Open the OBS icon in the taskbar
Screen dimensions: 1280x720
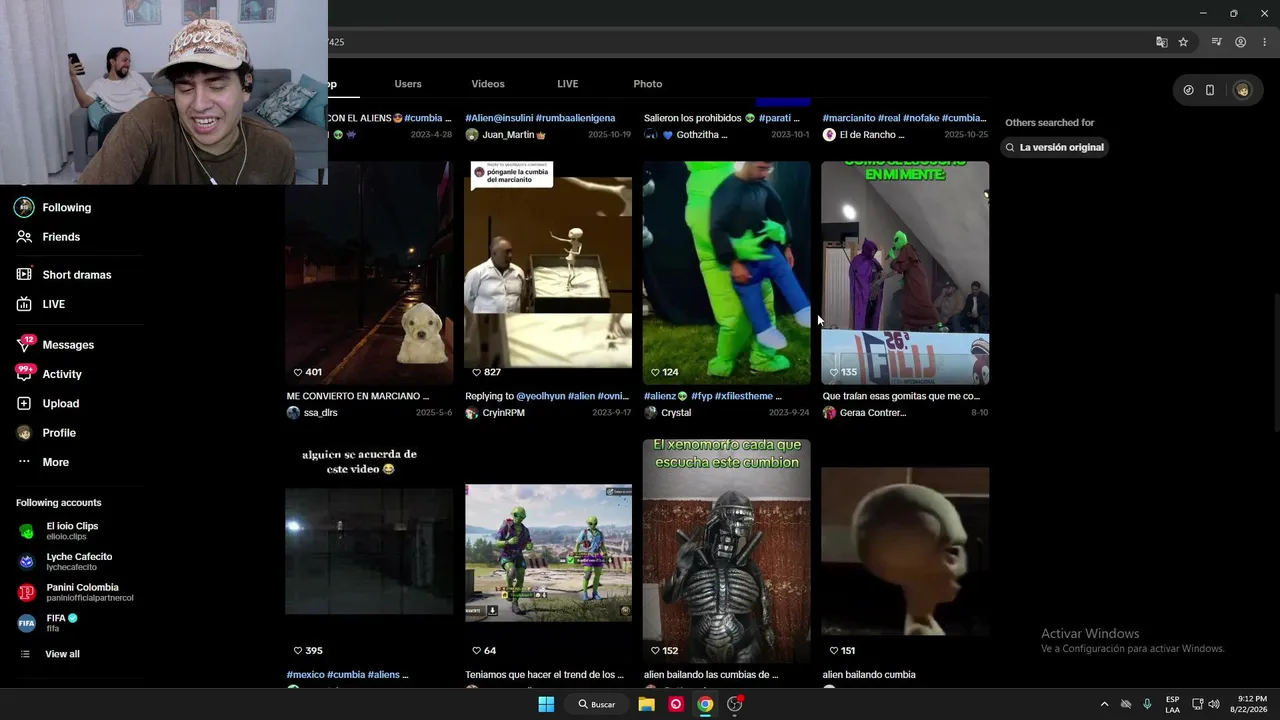click(735, 704)
